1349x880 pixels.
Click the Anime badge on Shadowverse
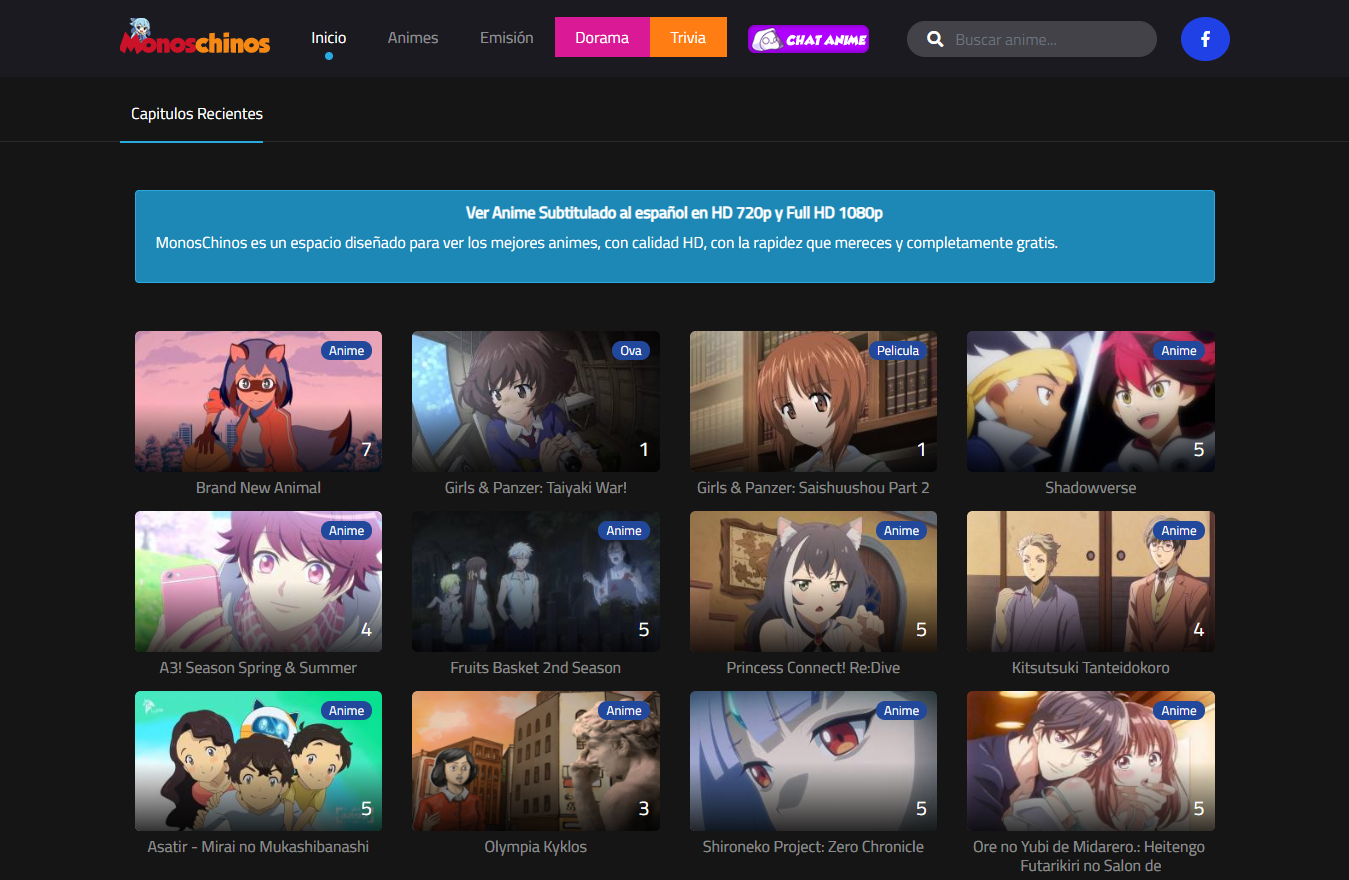[1179, 351]
